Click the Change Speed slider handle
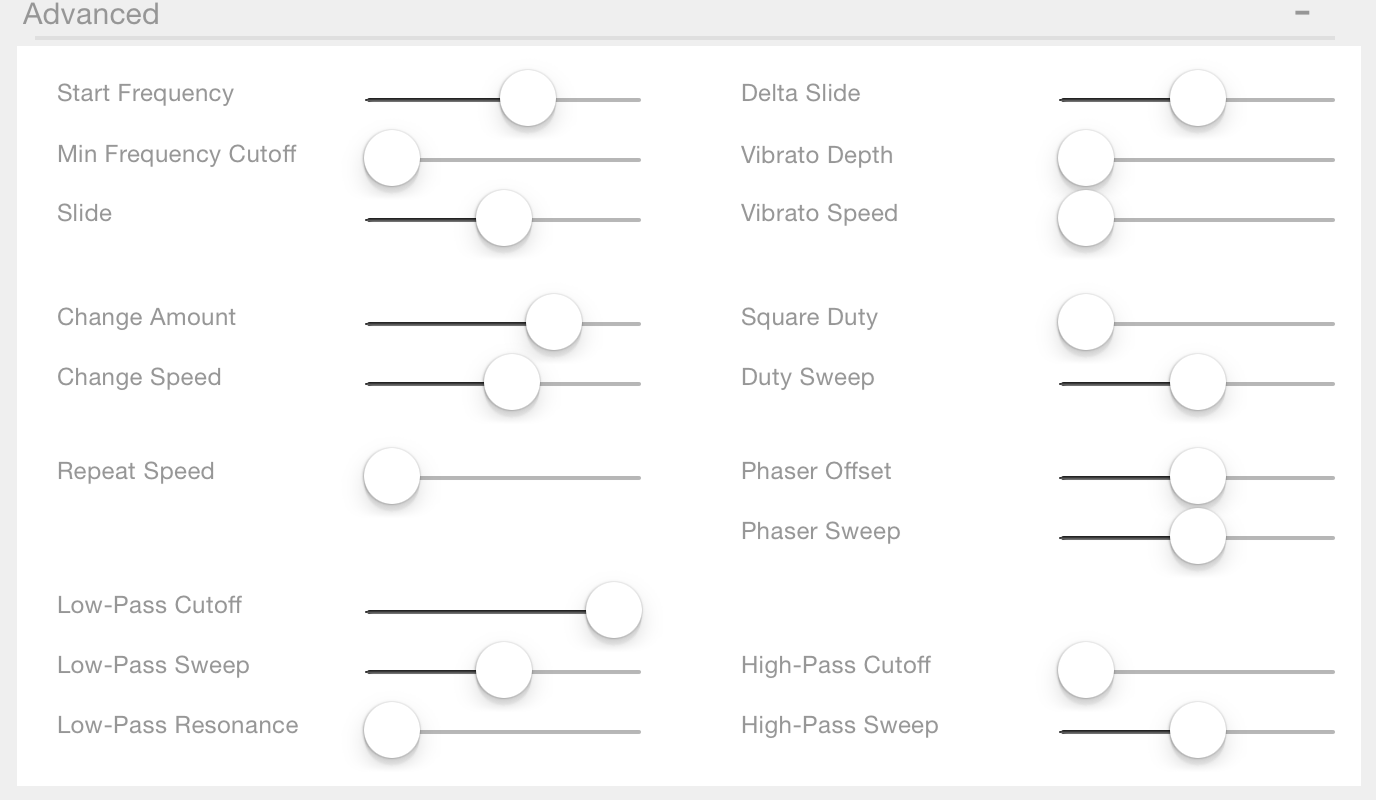Image resolution: width=1376 pixels, height=800 pixels. coord(512,382)
